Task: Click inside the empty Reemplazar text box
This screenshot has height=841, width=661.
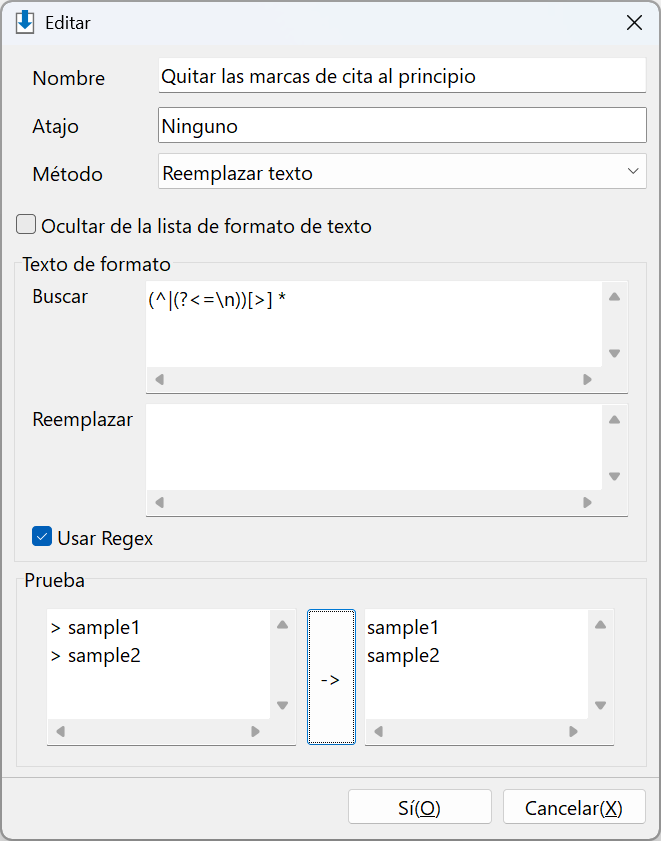Action: click(x=374, y=447)
